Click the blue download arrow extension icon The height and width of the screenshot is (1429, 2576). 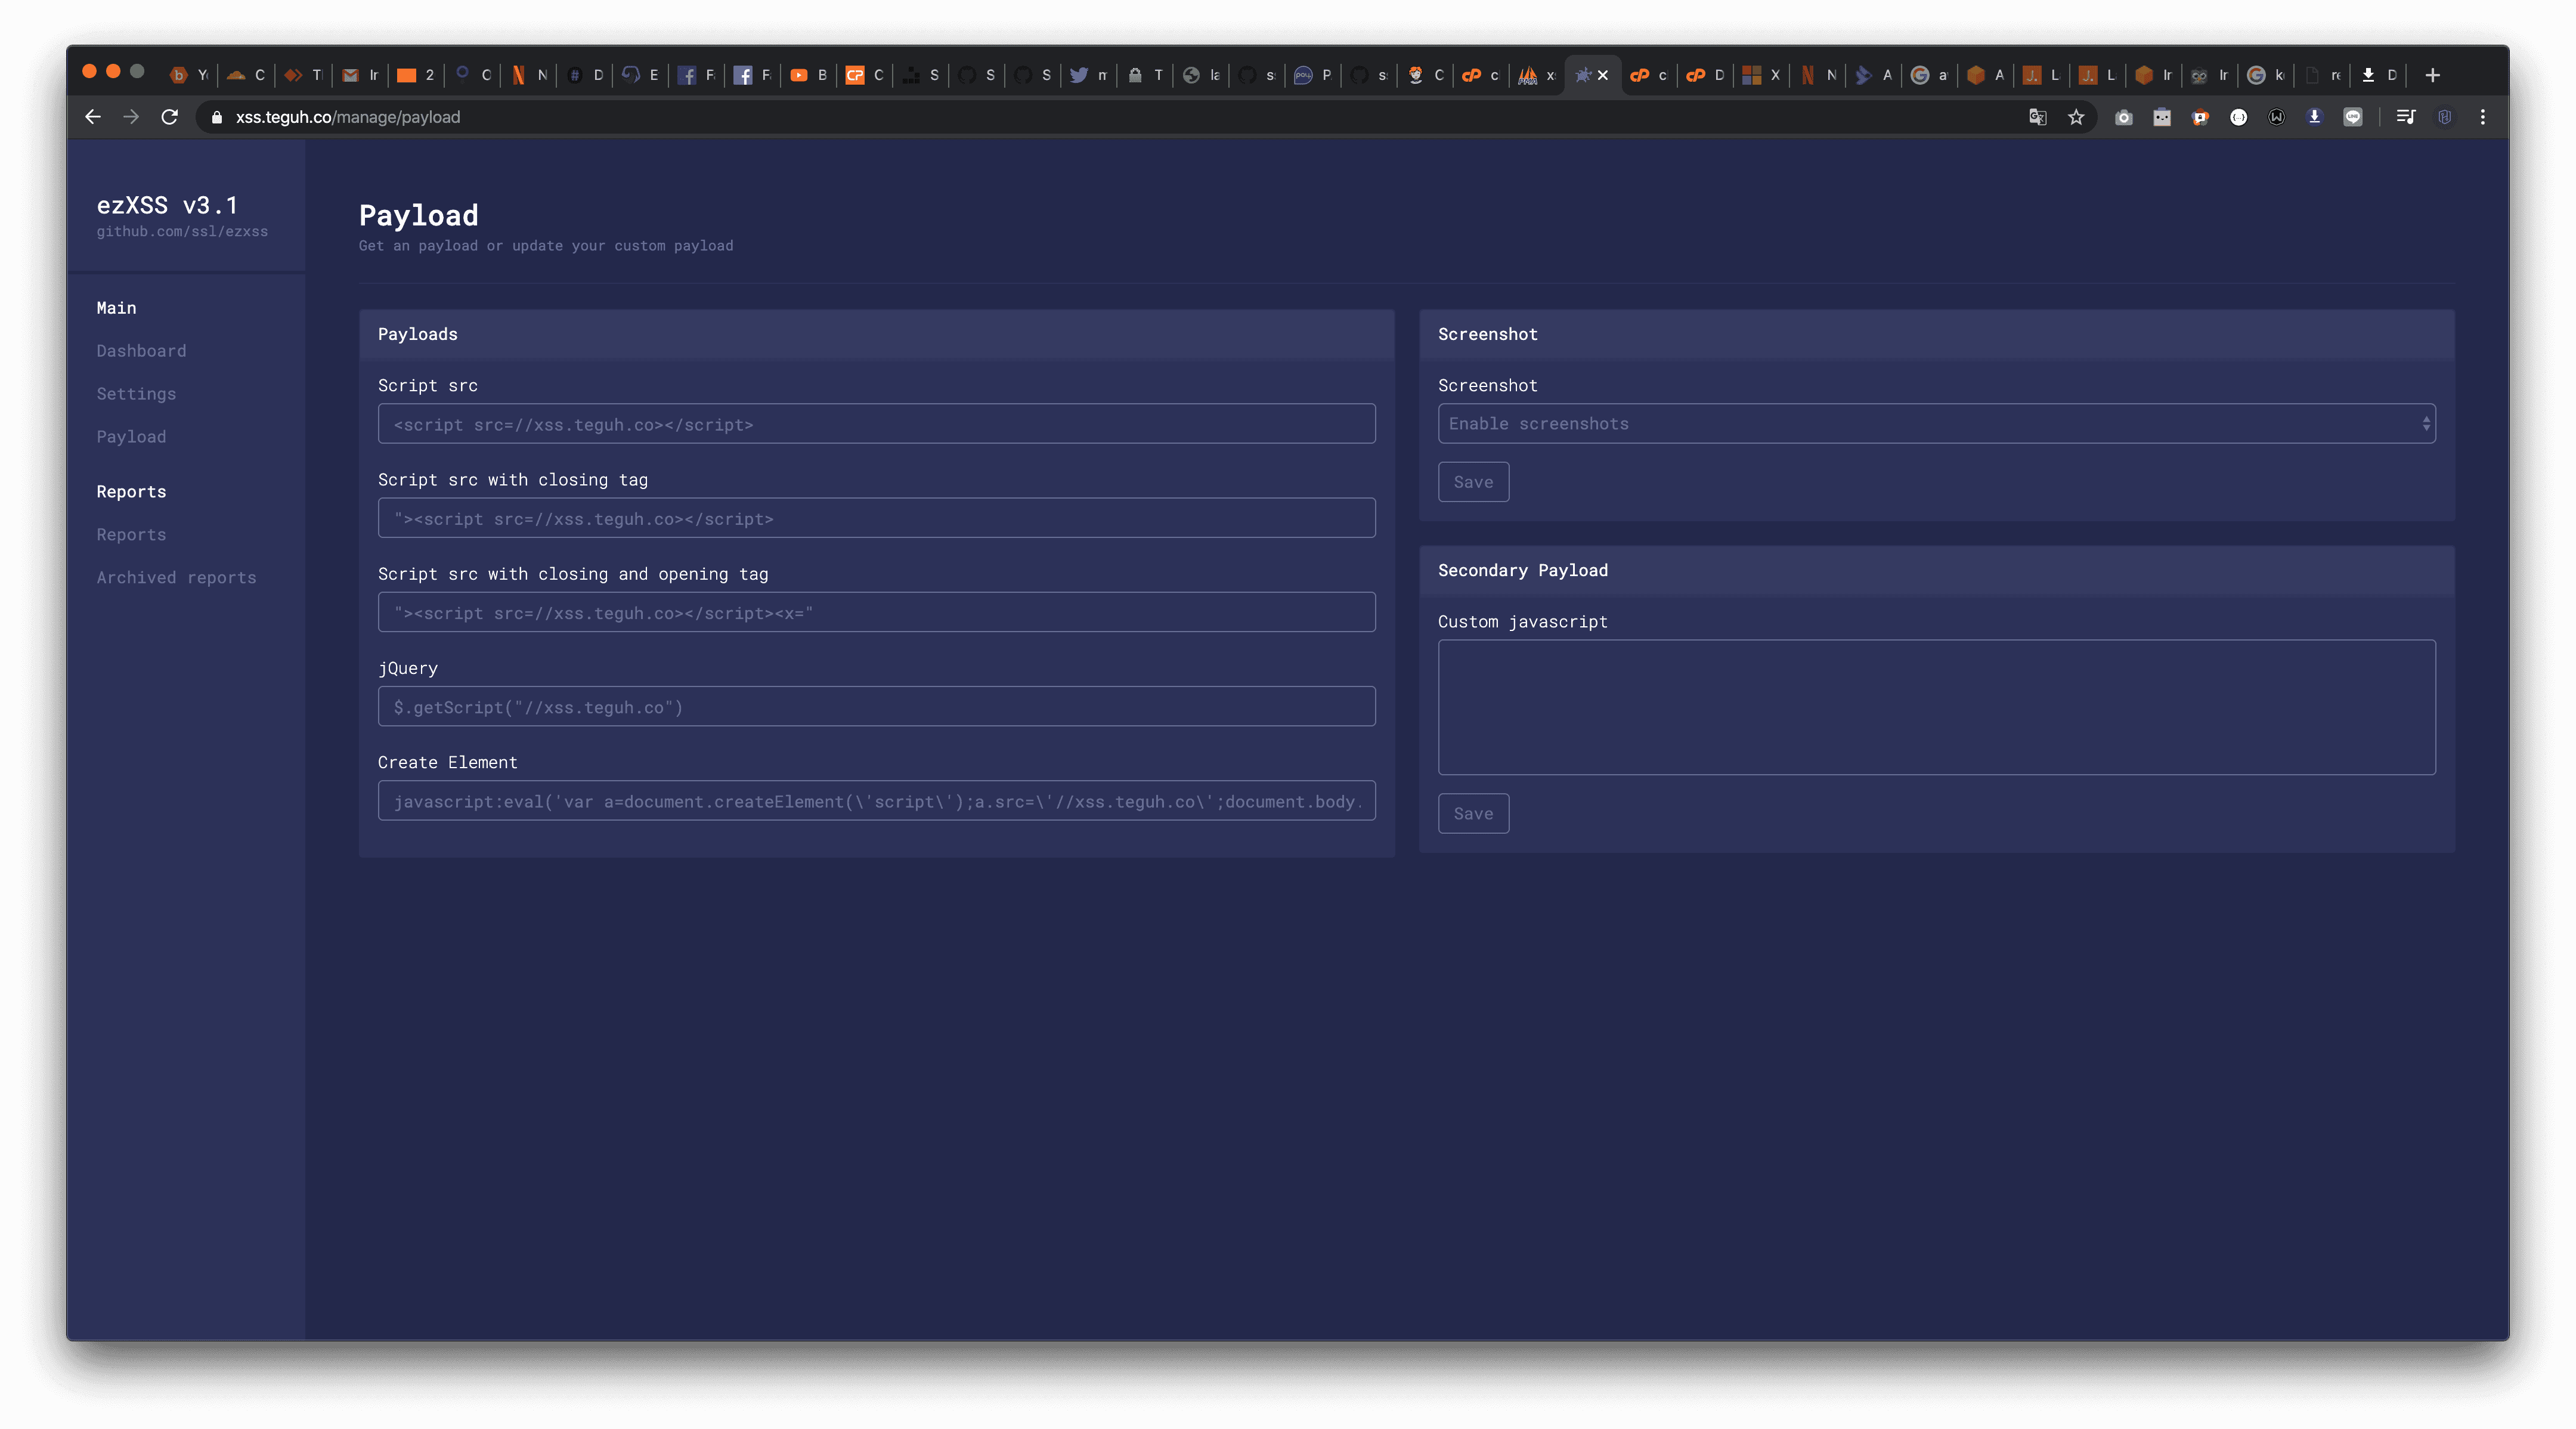click(2314, 117)
